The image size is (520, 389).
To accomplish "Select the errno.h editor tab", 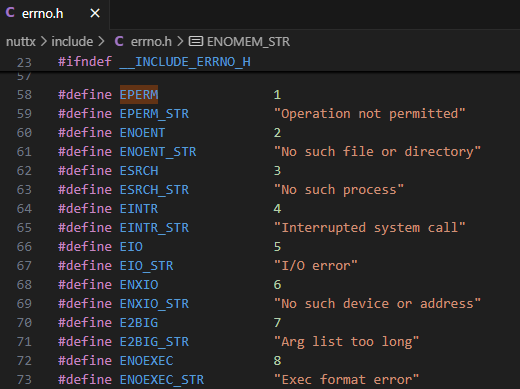I will point(54,14).
